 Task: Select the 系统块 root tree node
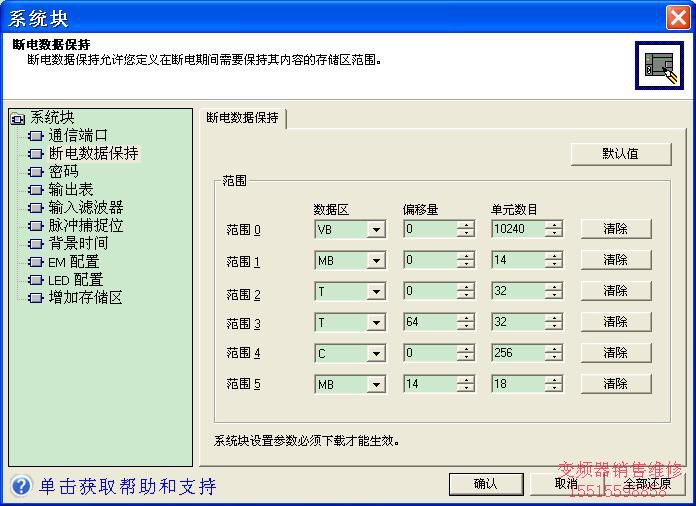point(51,118)
